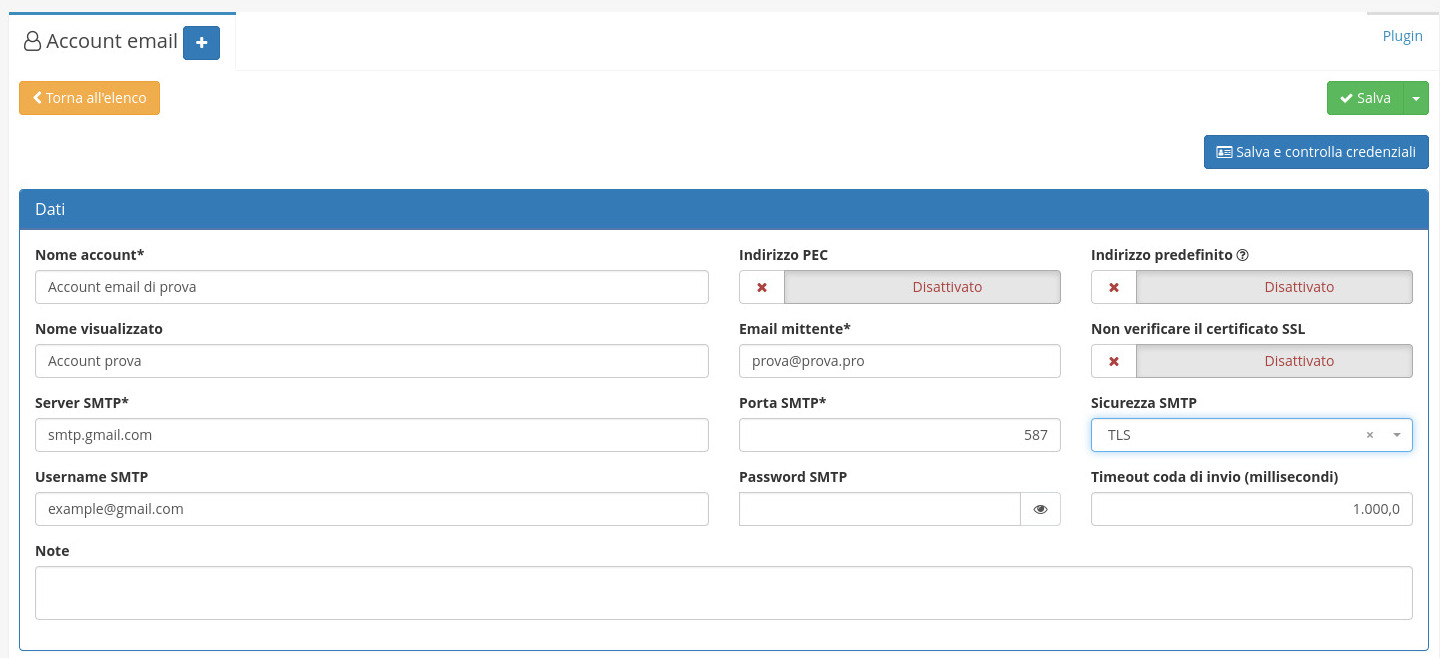
Task: Click the Porta SMTP field
Action: pos(899,435)
